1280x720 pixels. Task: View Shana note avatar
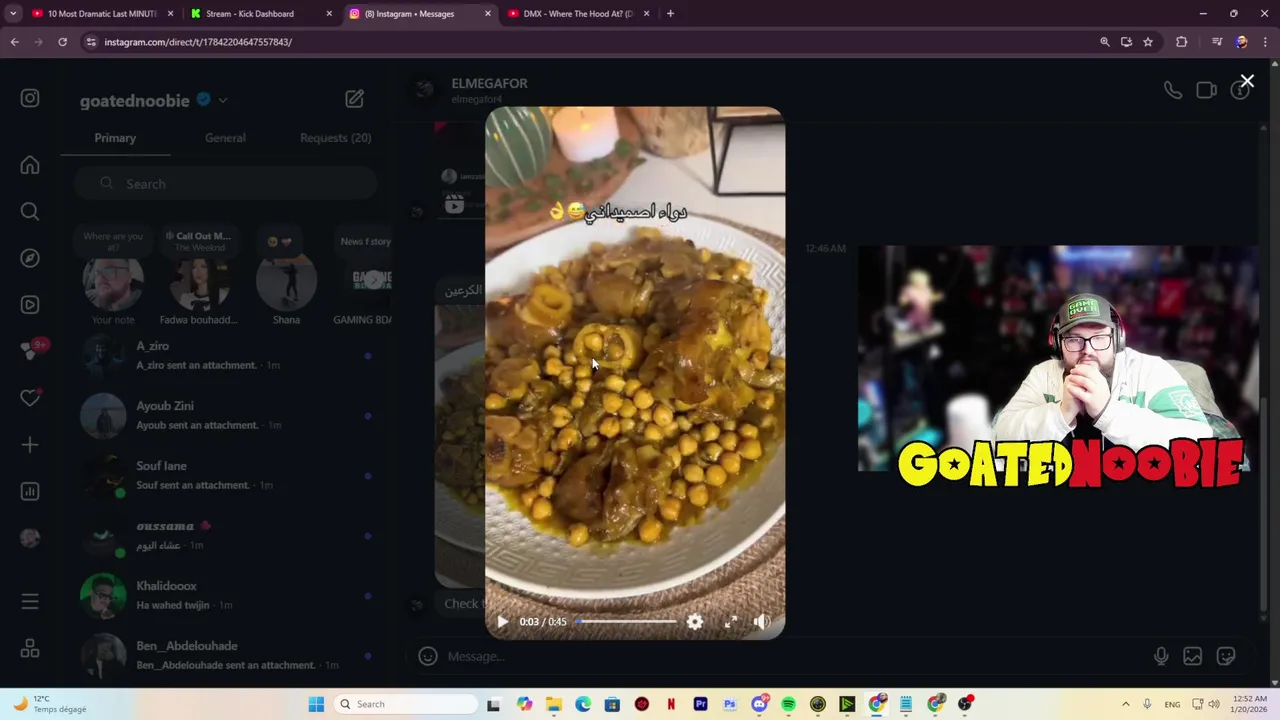(x=286, y=281)
